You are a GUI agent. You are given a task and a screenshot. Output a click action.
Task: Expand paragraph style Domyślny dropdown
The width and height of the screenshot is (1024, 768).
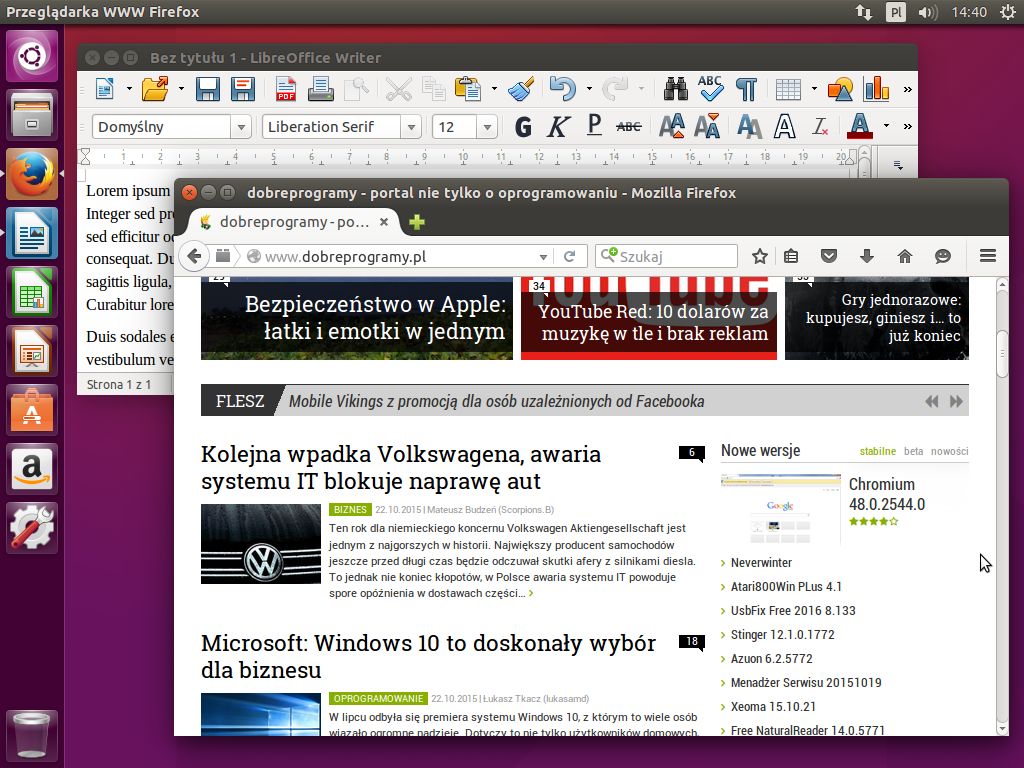[241, 127]
